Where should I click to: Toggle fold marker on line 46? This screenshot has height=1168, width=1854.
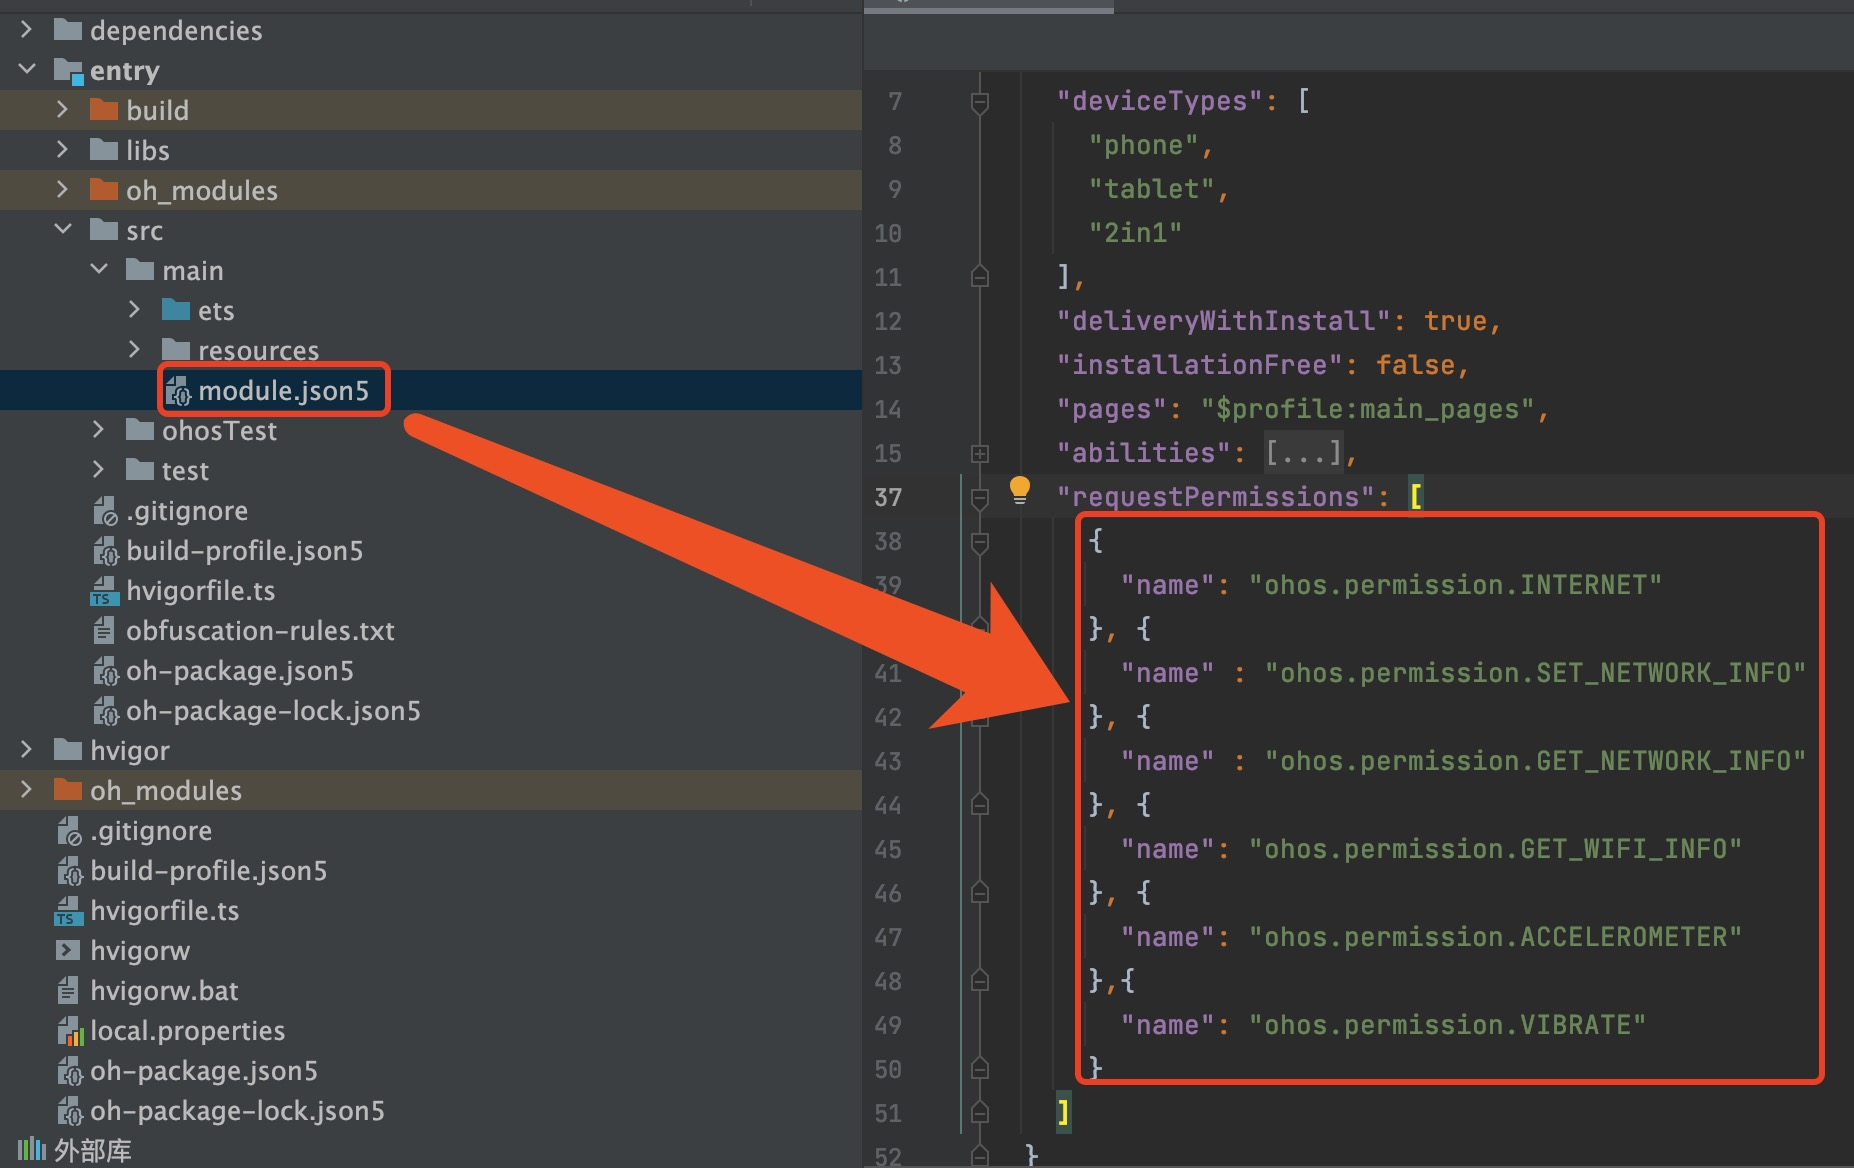click(980, 893)
